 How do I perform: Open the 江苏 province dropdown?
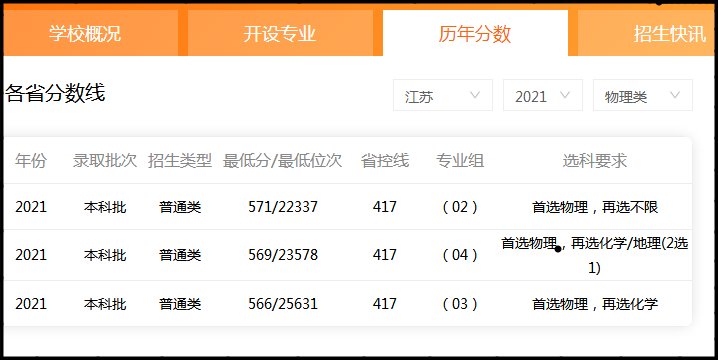[x=443, y=95]
